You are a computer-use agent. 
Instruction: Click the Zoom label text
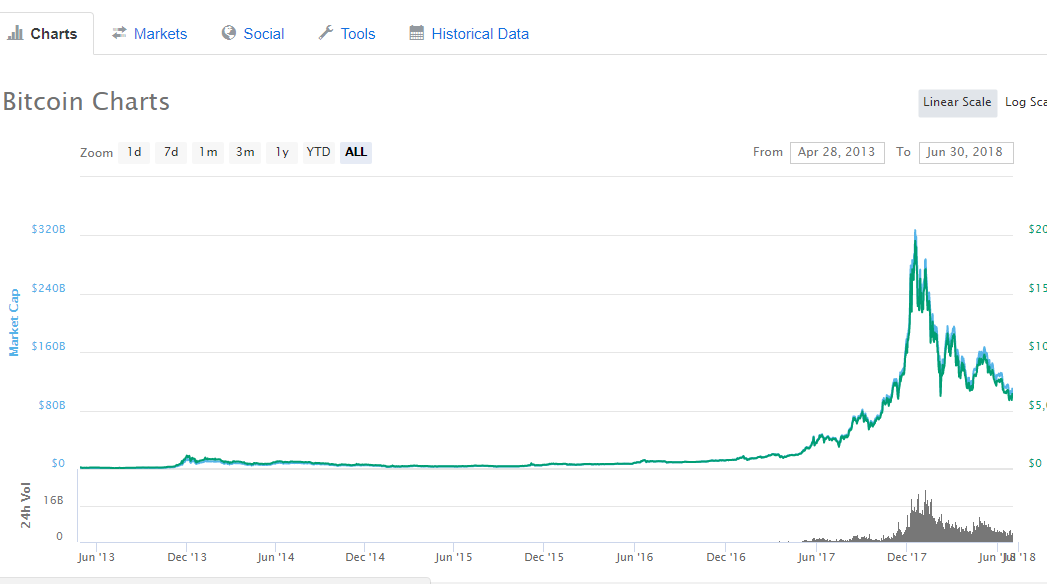(96, 153)
